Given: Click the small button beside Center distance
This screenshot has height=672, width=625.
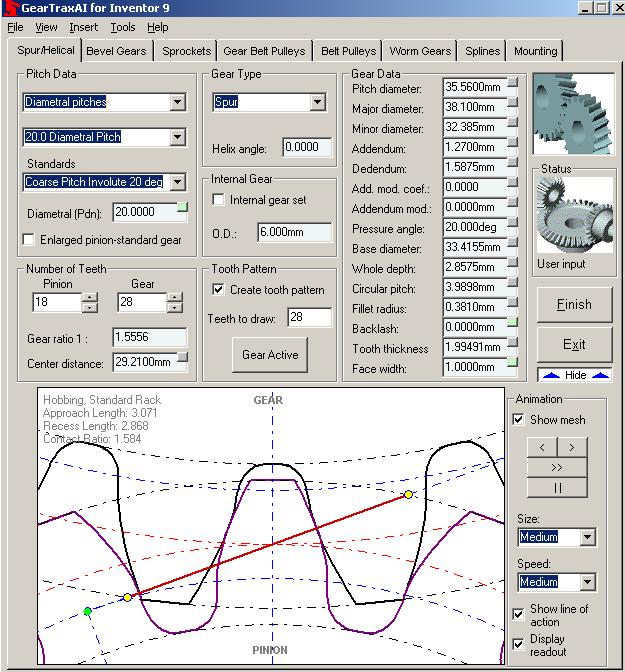Looking at the screenshot, I should pyautogui.click(x=183, y=357).
